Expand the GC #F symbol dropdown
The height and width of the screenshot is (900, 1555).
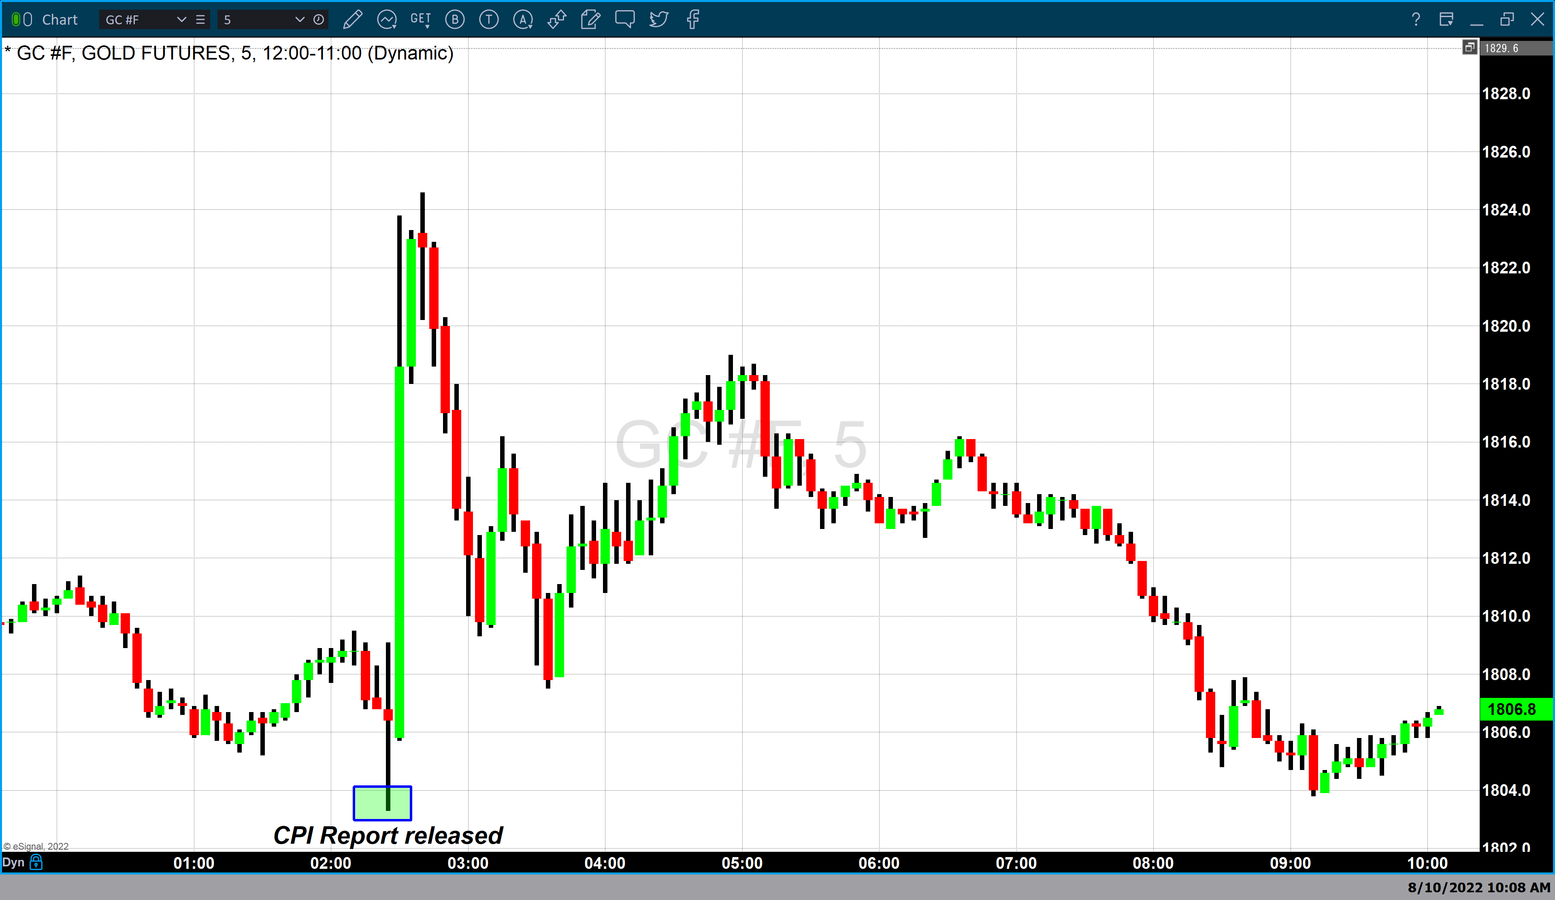[181, 19]
